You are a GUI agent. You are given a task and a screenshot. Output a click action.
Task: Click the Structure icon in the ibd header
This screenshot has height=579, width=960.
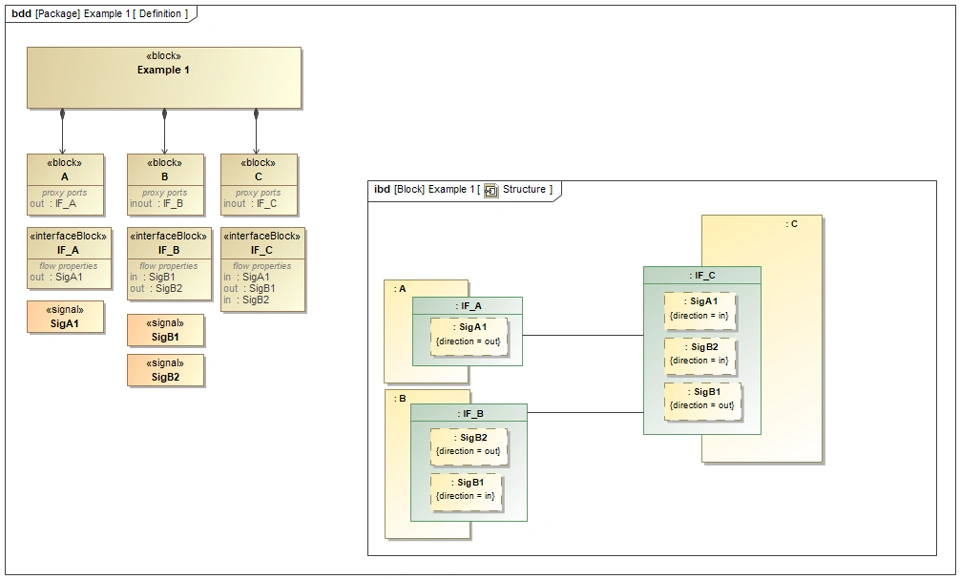[491, 190]
